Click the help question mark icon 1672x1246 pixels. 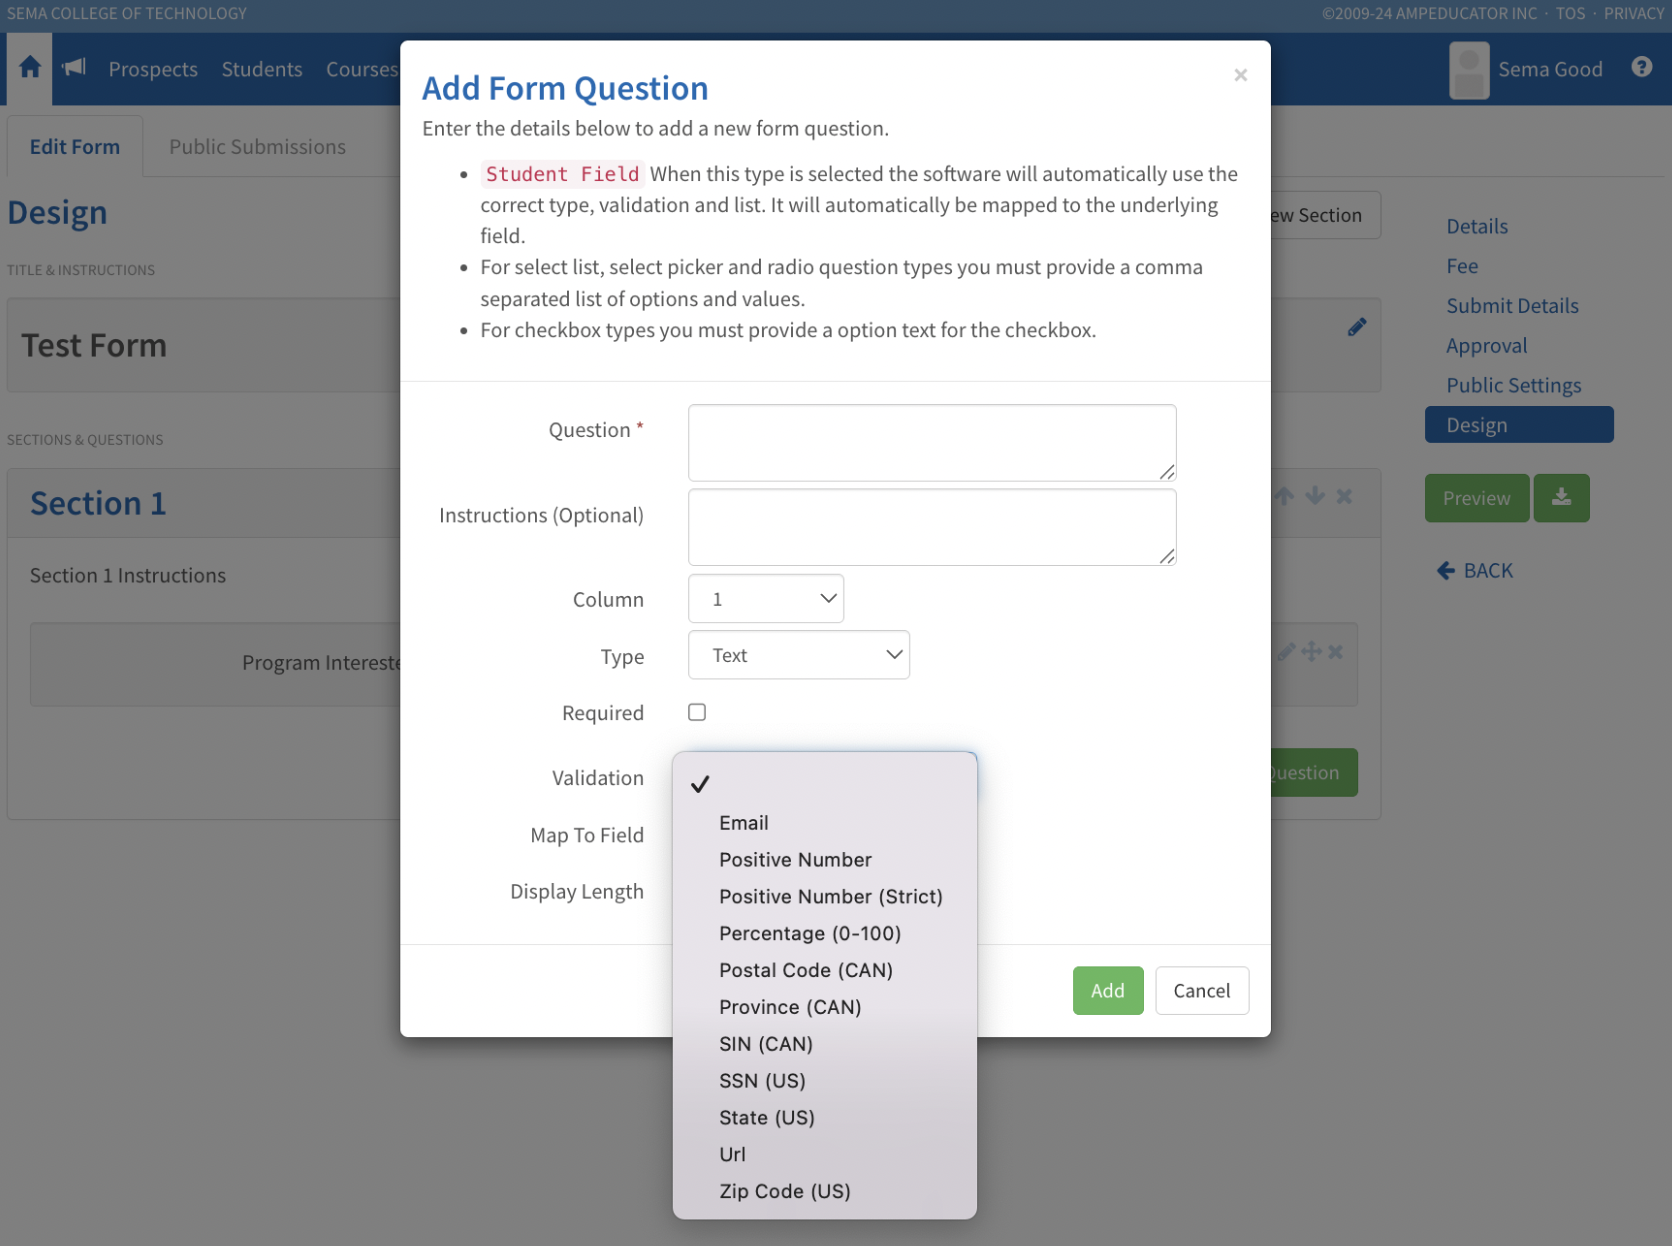click(x=1641, y=67)
